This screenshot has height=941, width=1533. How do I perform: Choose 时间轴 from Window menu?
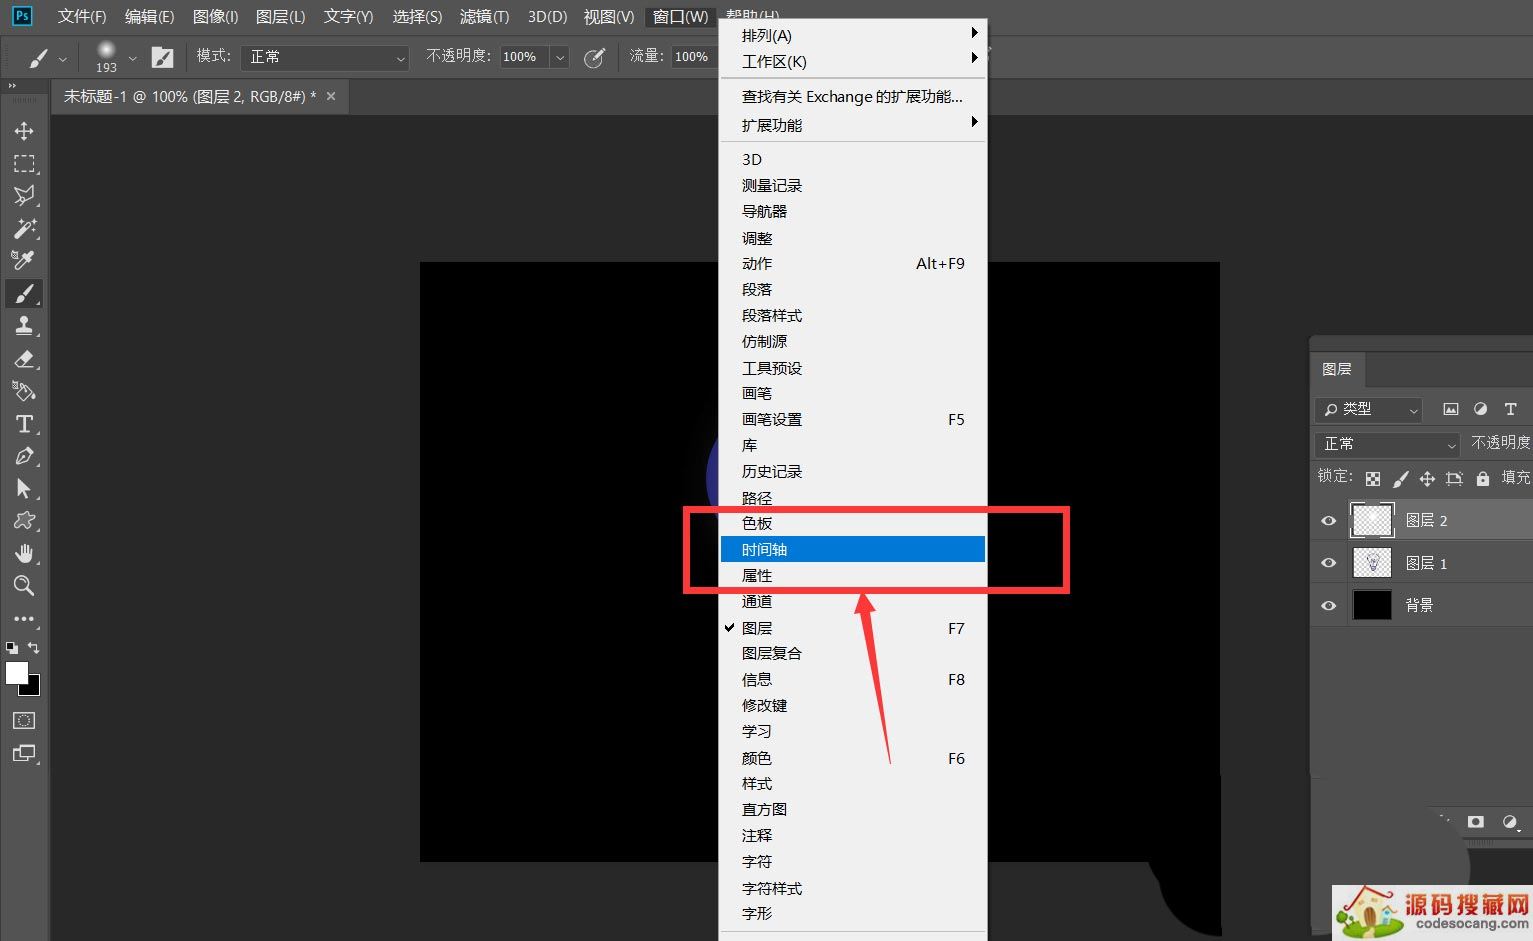pyautogui.click(x=853, y=549)
